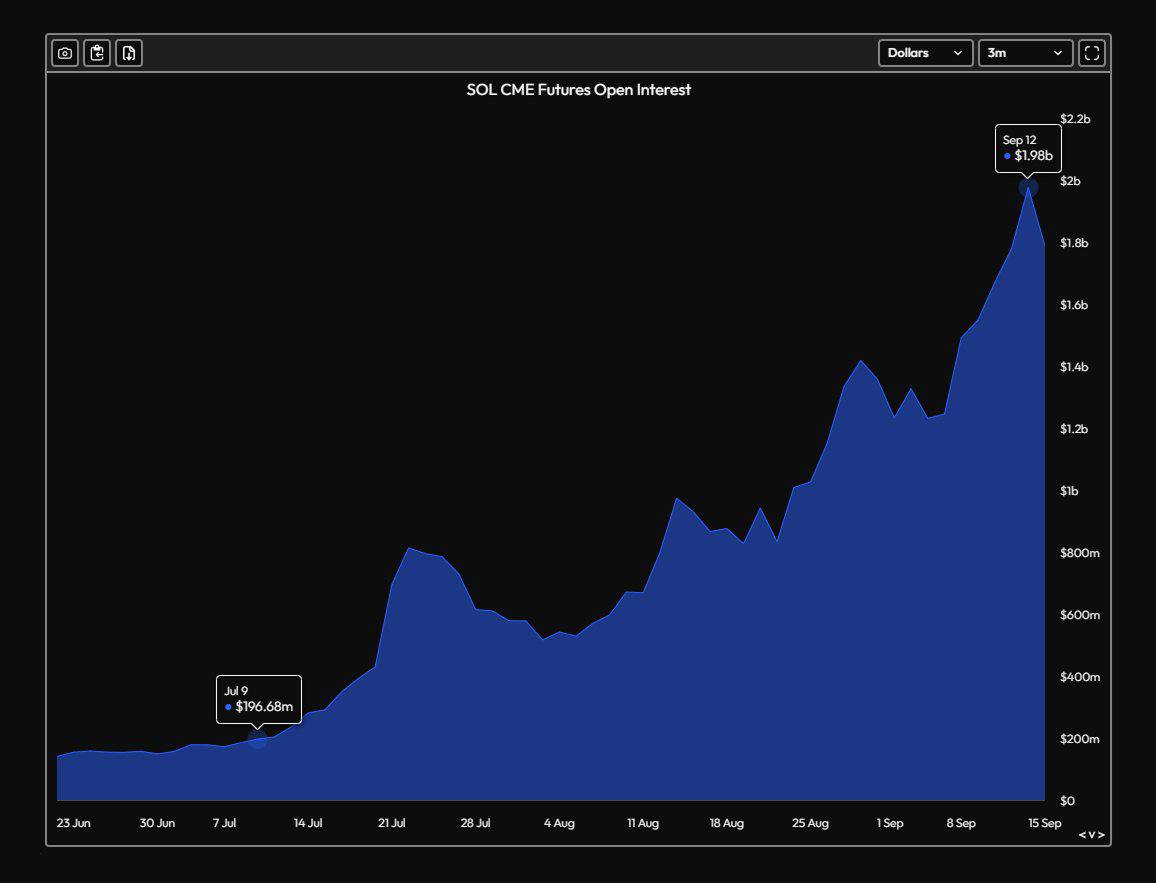This screenshot has width=1156, height=883.
Task: Click the blue dot marker on Jul 9
Action: point(257,740)
